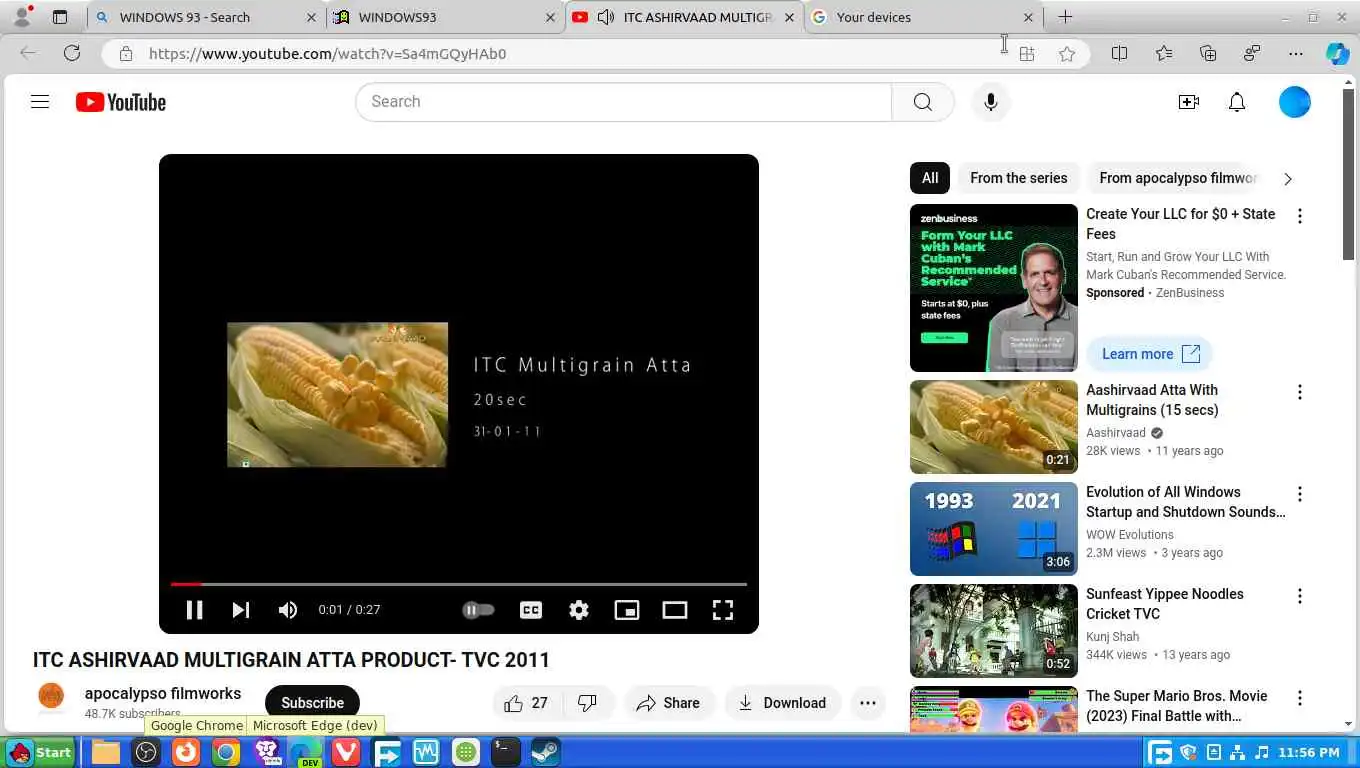Open the Edge profile icon
This screenshot has height=768, width=1360.
(22, 16)
